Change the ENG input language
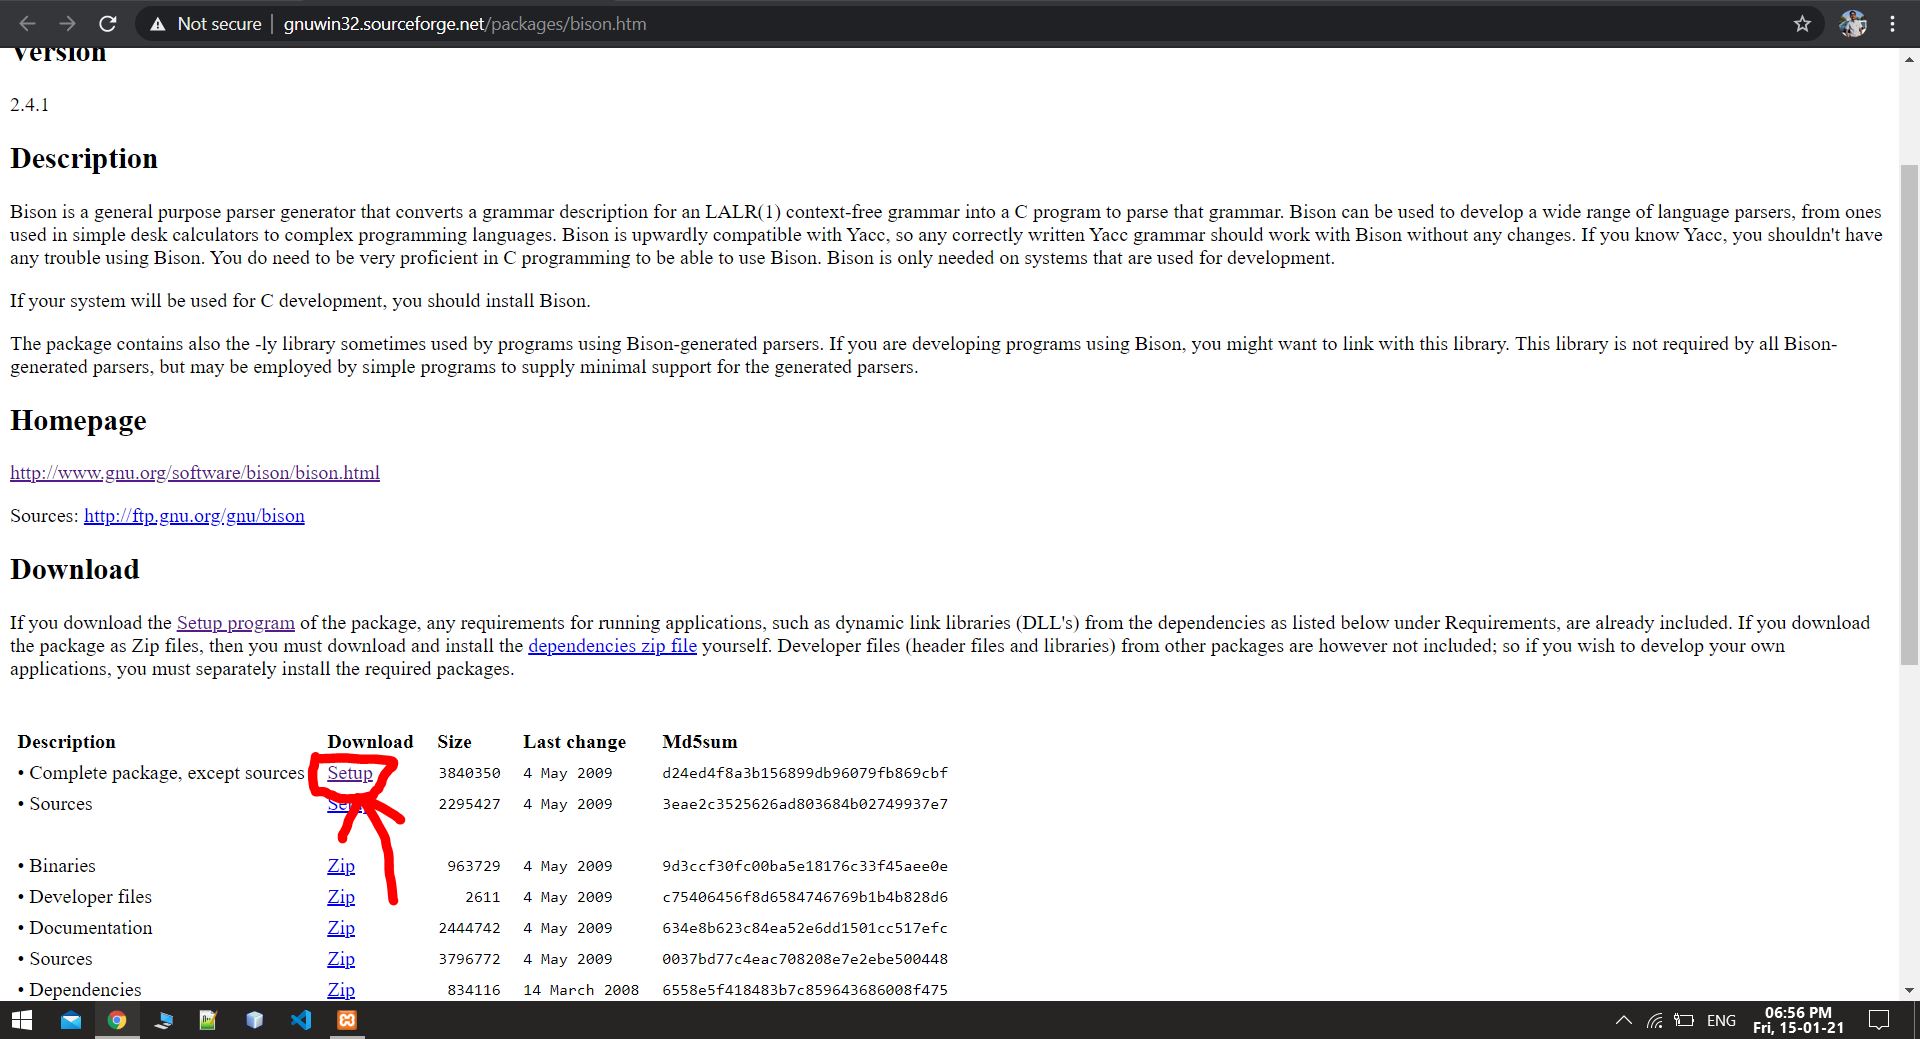This screenshot has height=1039, width=1920. (1721, 1020)
